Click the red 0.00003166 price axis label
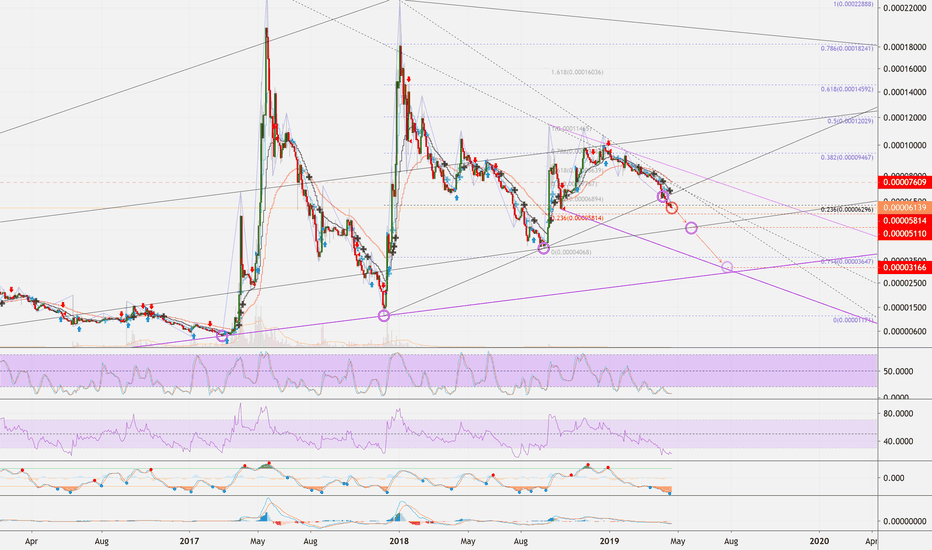The height and width of the screenshot is (550, 932). click(x=905, y=268)
